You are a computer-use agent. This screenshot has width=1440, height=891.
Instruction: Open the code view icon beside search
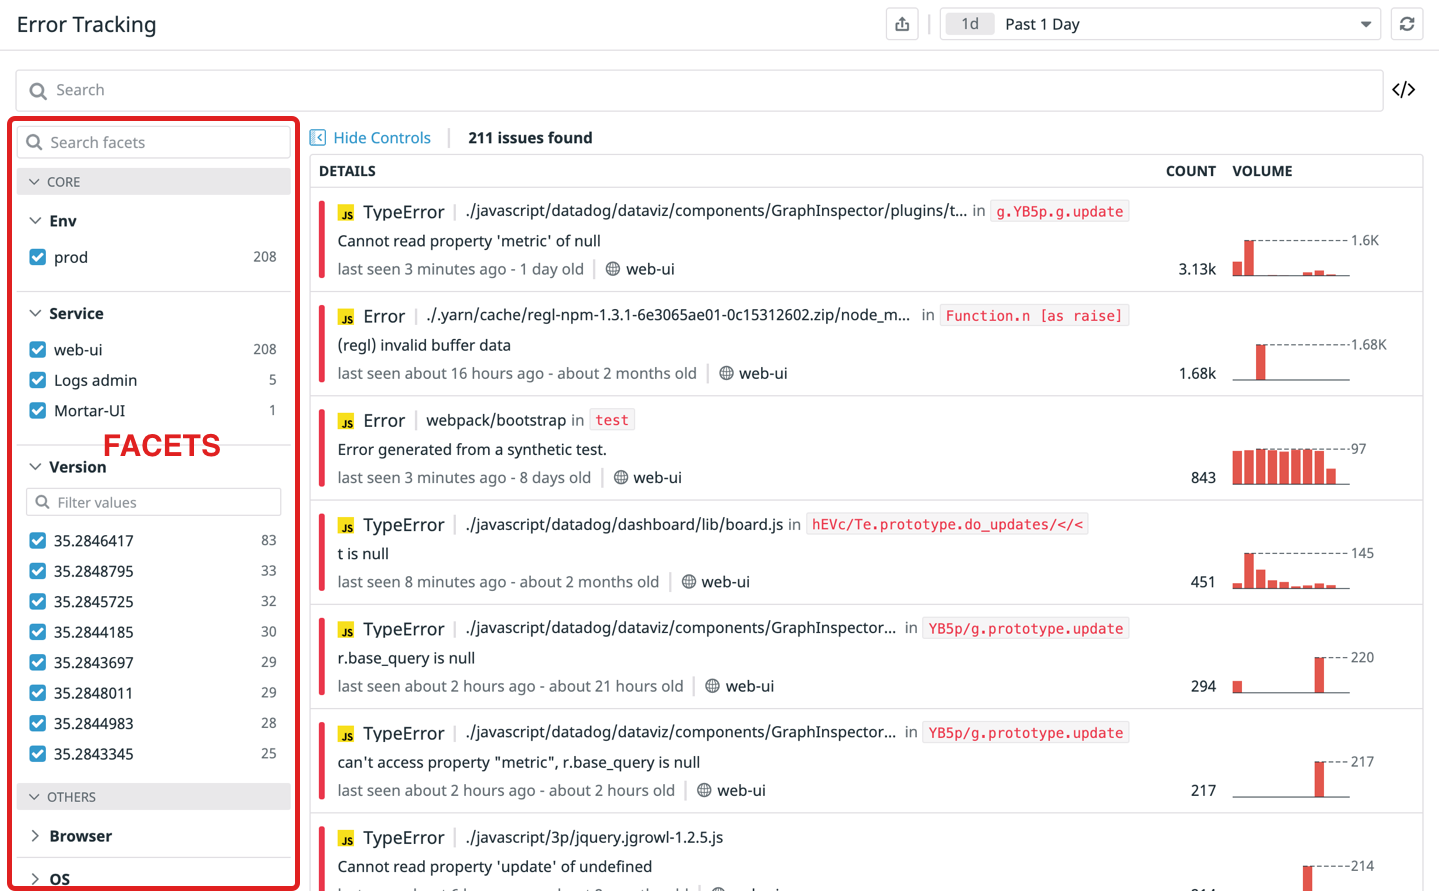(x=1403, y=90)
